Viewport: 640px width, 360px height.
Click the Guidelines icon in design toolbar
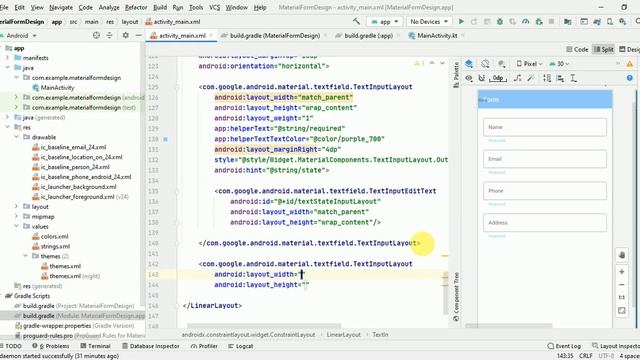(573, 78)
